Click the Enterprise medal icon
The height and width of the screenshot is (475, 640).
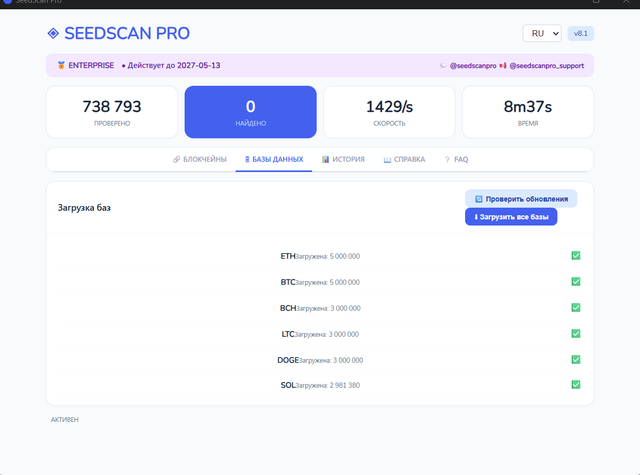(x=61, y=65)
